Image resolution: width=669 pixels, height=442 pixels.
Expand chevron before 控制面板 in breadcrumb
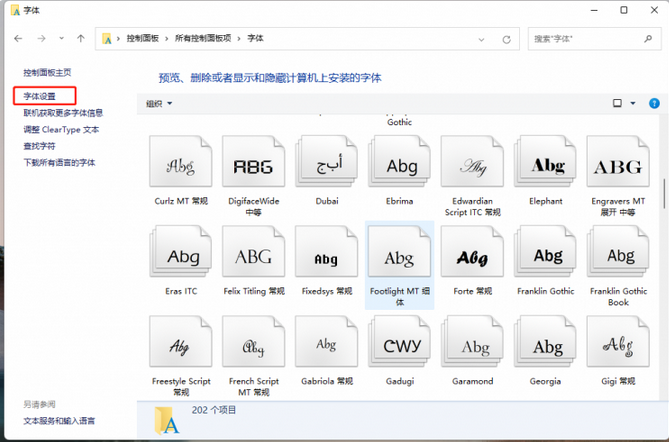pyautogui.click(x=118, y=38)
